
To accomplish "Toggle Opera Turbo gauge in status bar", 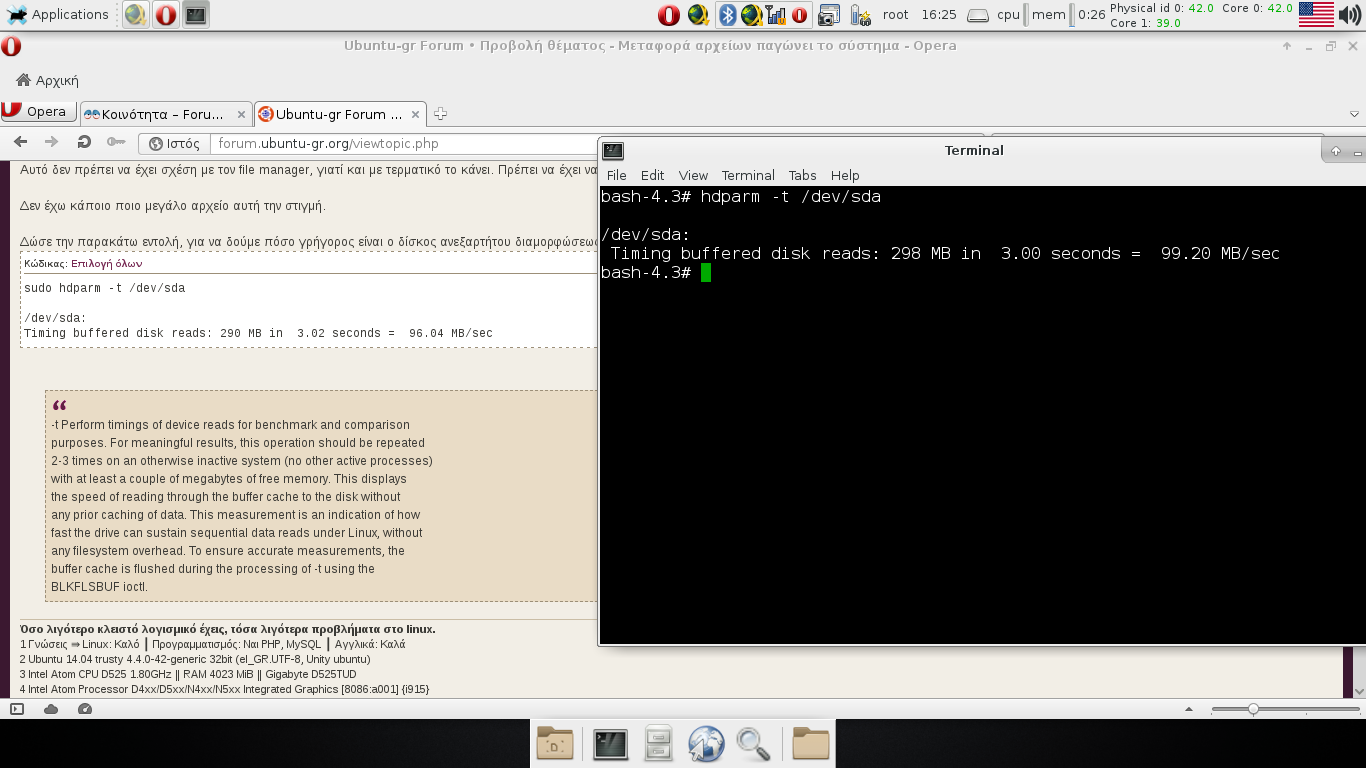I will 85,709.
